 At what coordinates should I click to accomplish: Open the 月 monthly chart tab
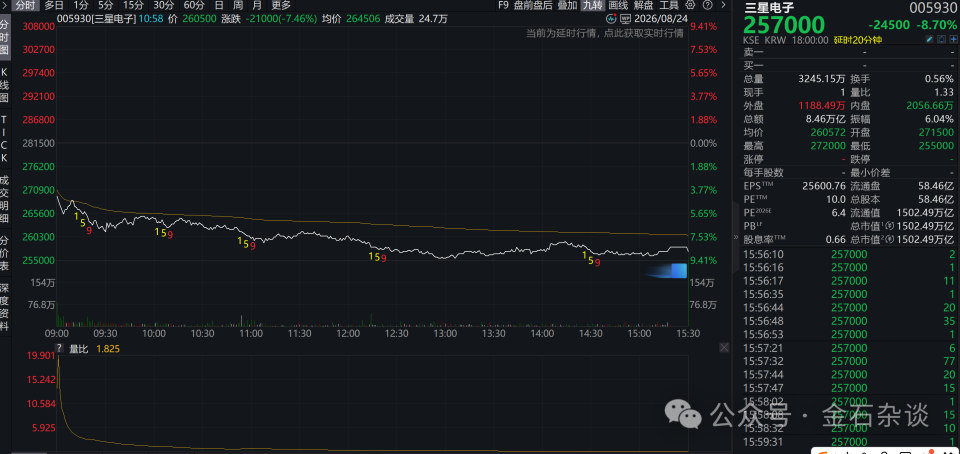[257, 6]
